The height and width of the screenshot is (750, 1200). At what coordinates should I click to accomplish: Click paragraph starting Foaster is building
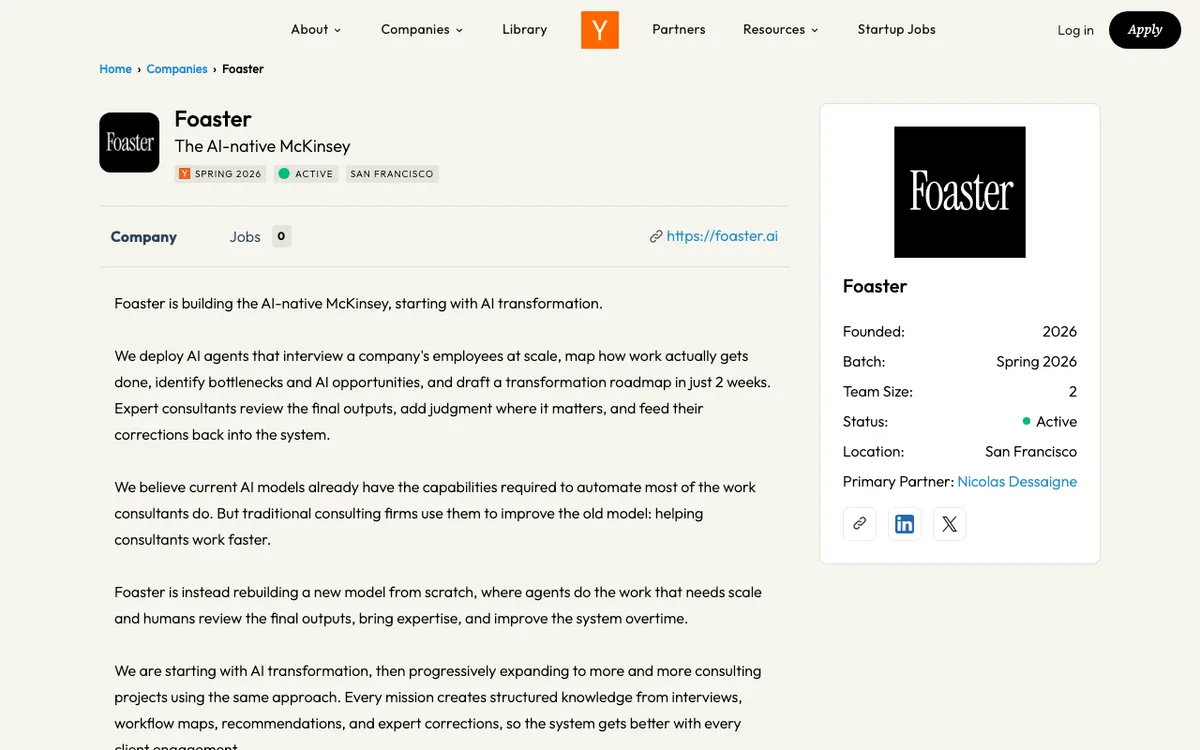tap(358, 303)
